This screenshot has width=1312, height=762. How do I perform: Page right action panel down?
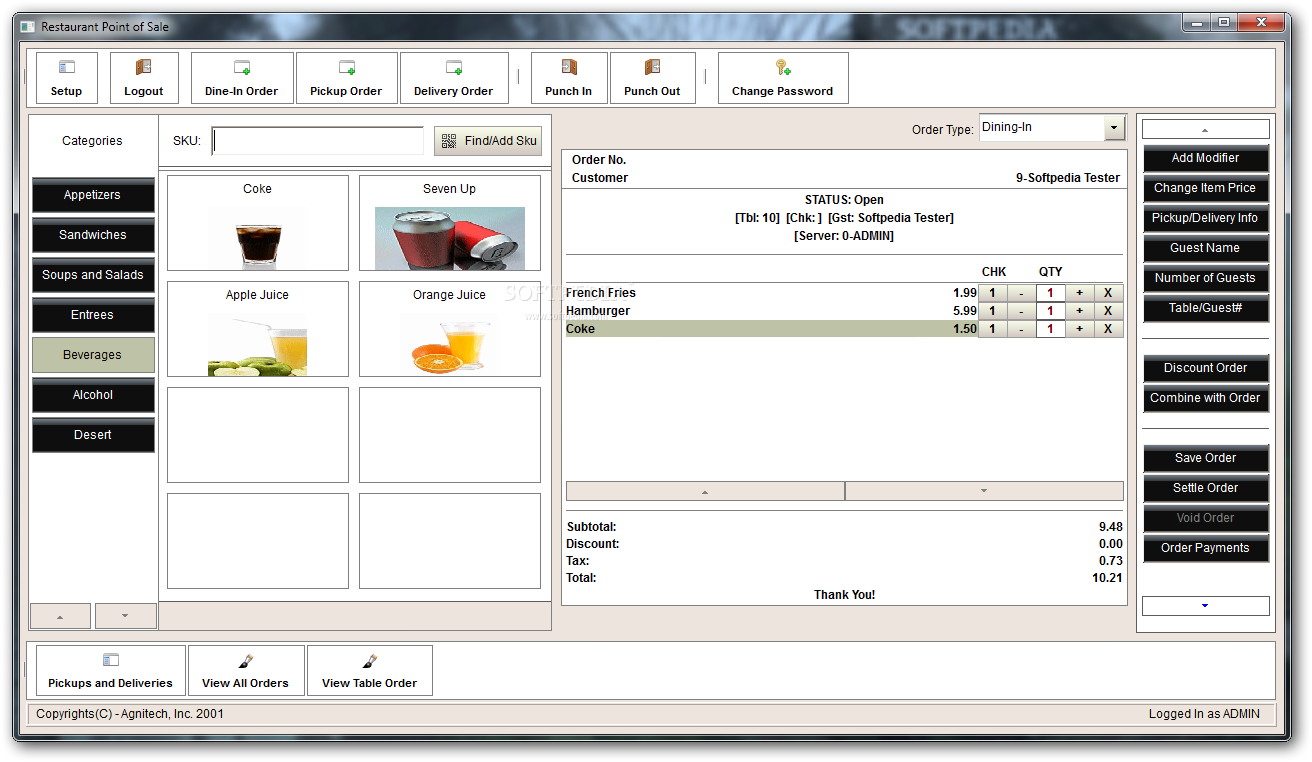(x=1205, y=606)
